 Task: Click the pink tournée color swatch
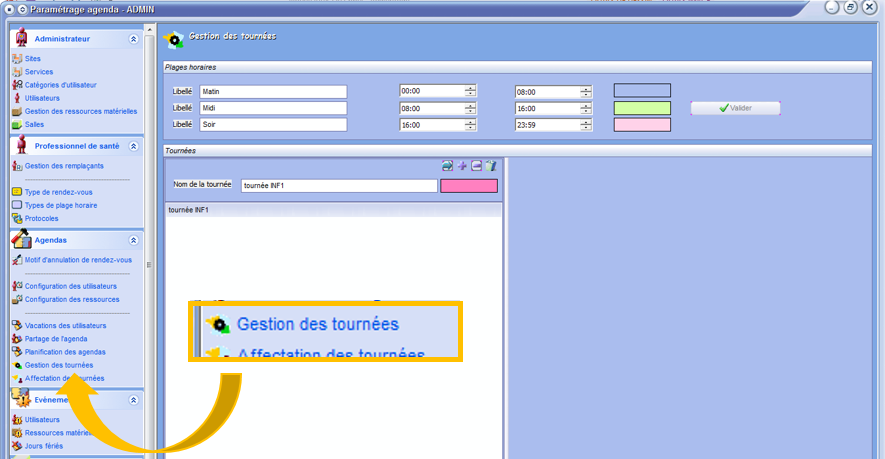[x=469, y=186]
